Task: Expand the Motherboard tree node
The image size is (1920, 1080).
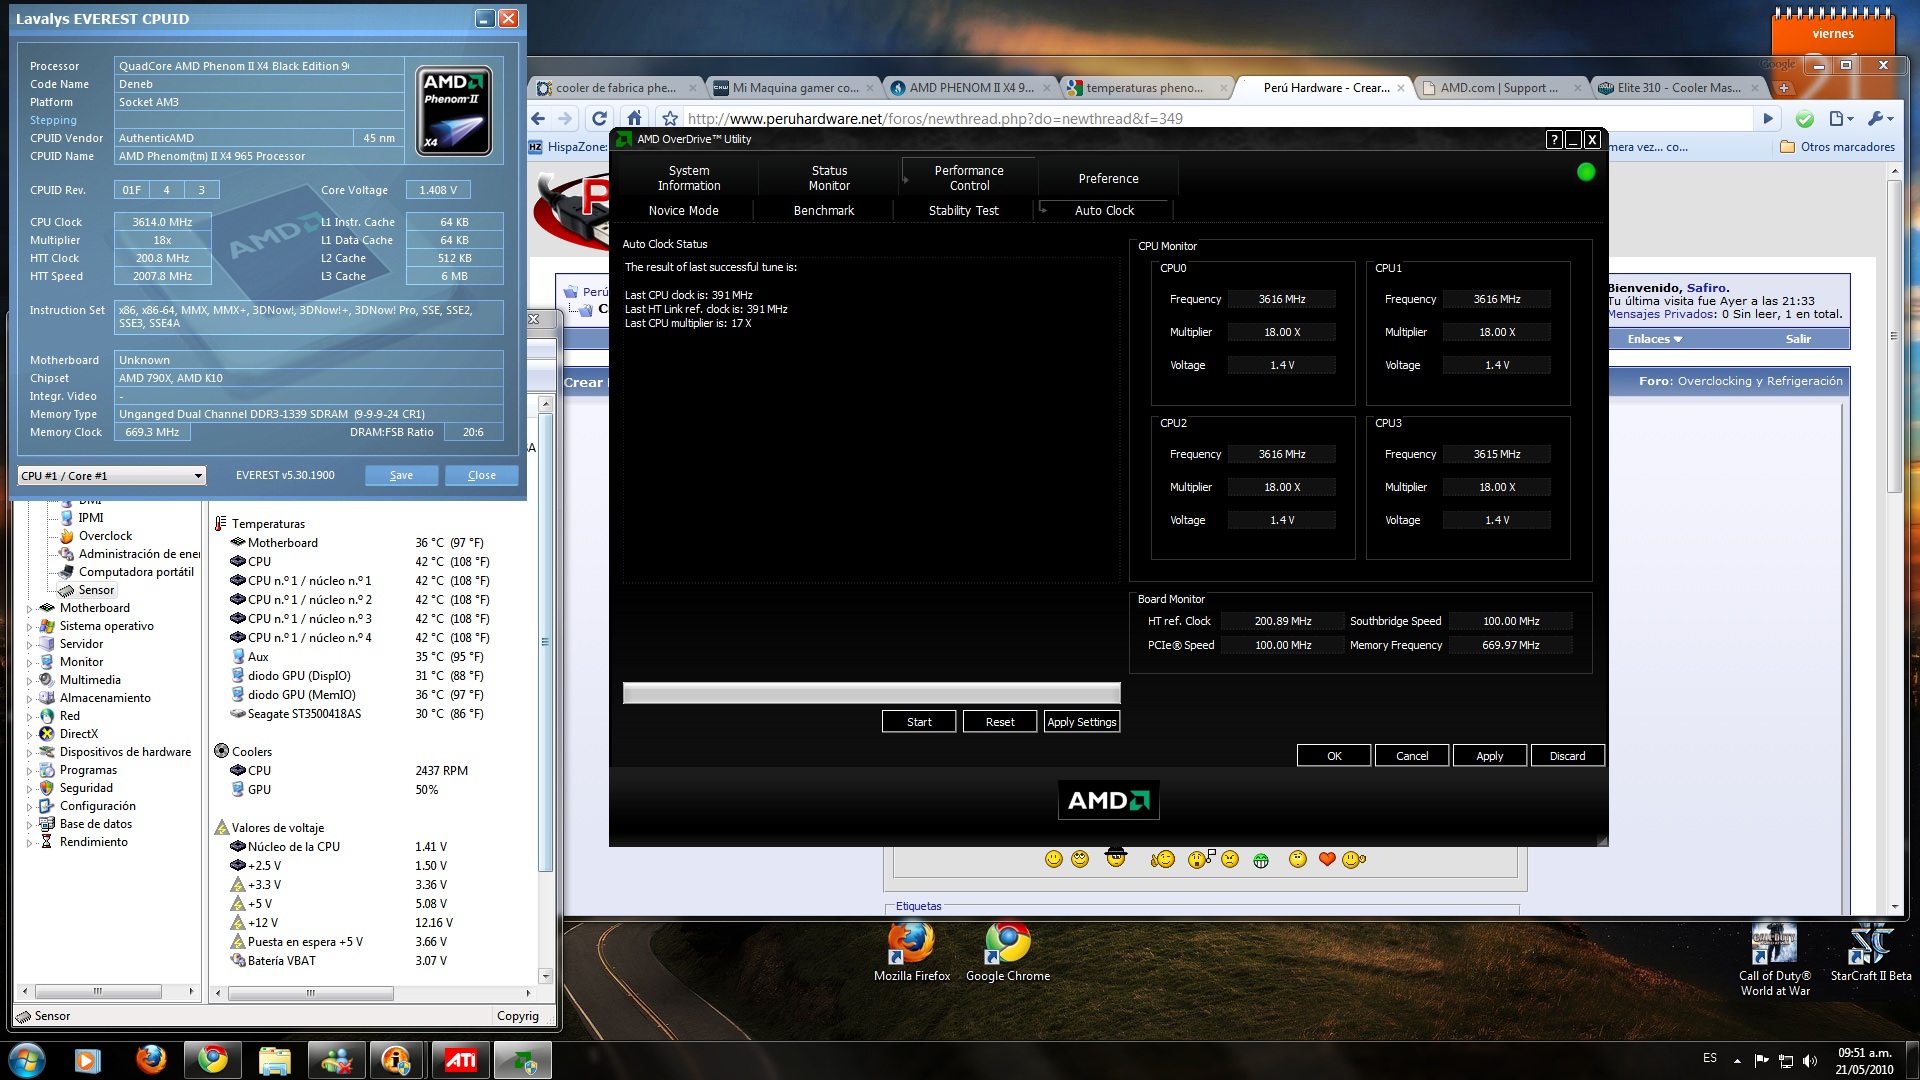Action: coord(29,608)
